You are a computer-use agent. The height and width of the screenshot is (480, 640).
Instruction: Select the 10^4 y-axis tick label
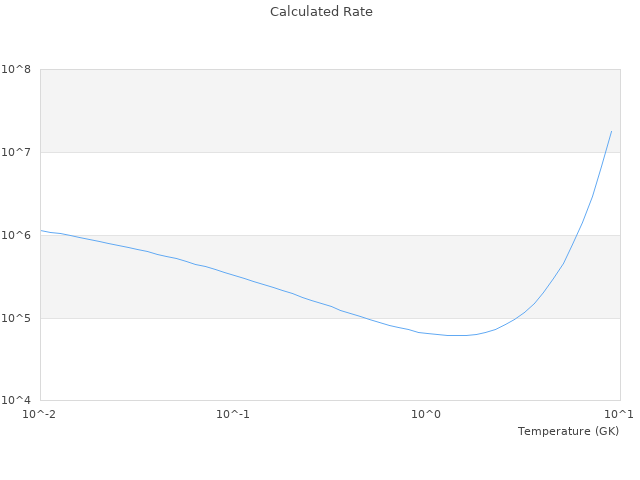(x=16, y=401)
